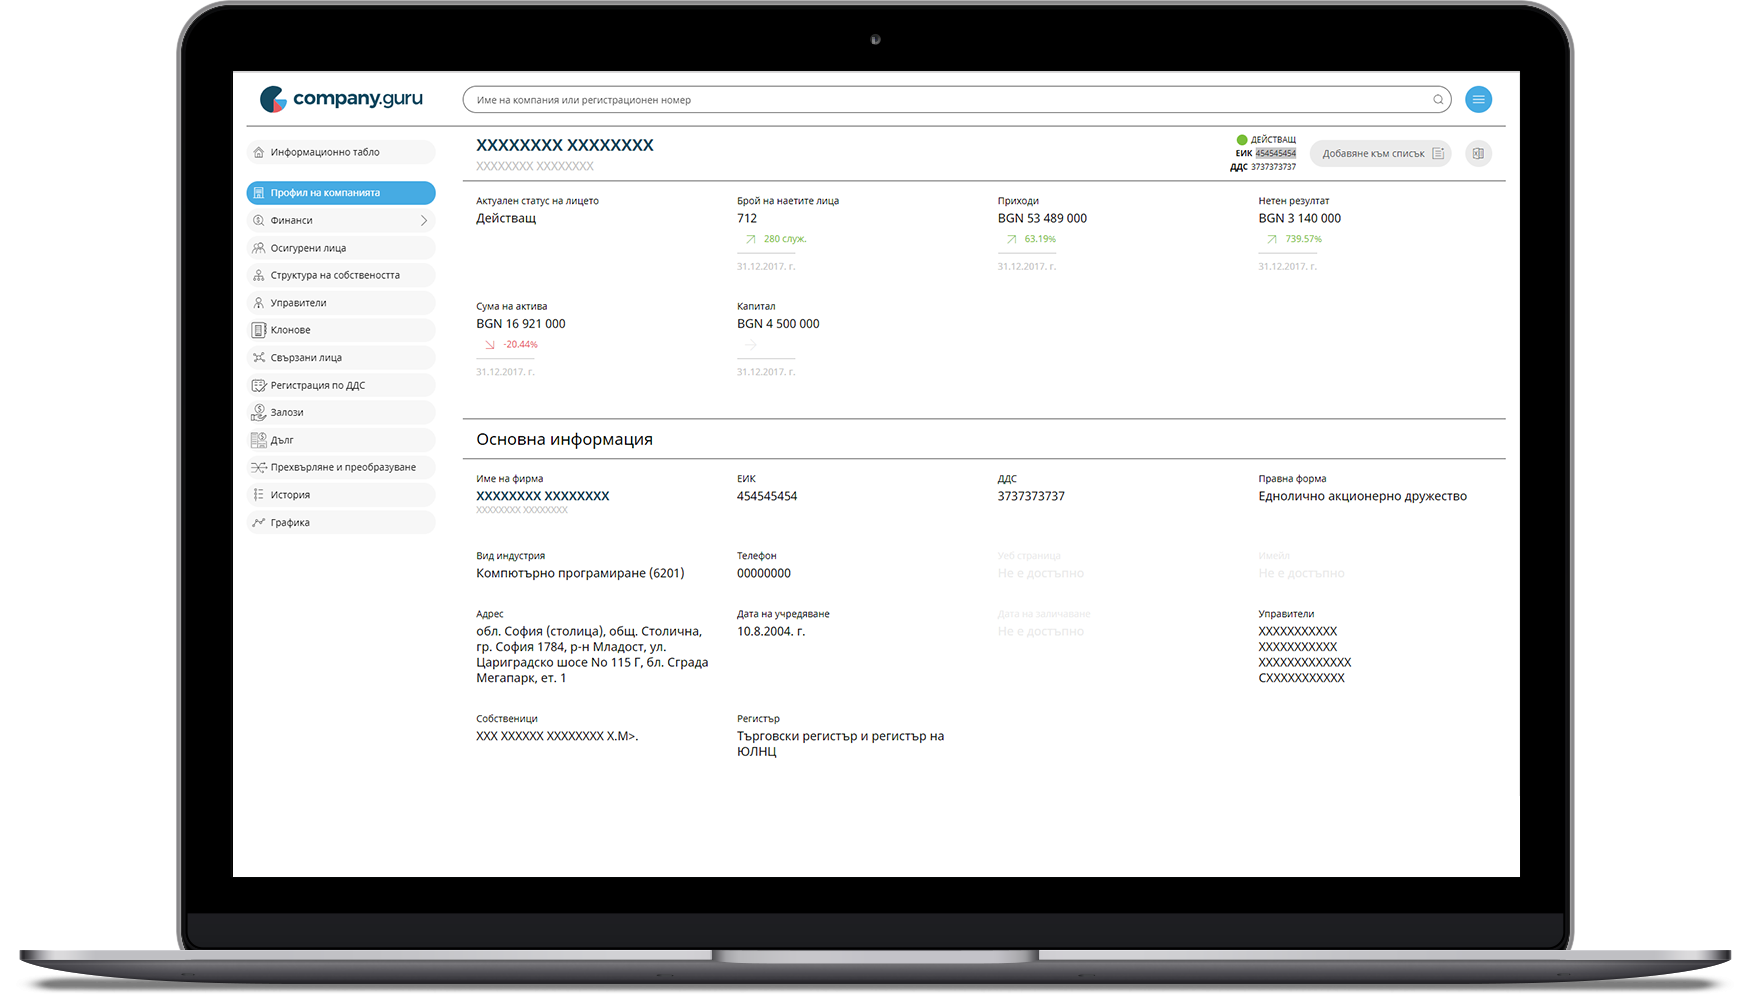Select the highlighted ЕИК 454545454 in header
Viewport: 1750px width, 1000px height.
[x=1276, y=153]
